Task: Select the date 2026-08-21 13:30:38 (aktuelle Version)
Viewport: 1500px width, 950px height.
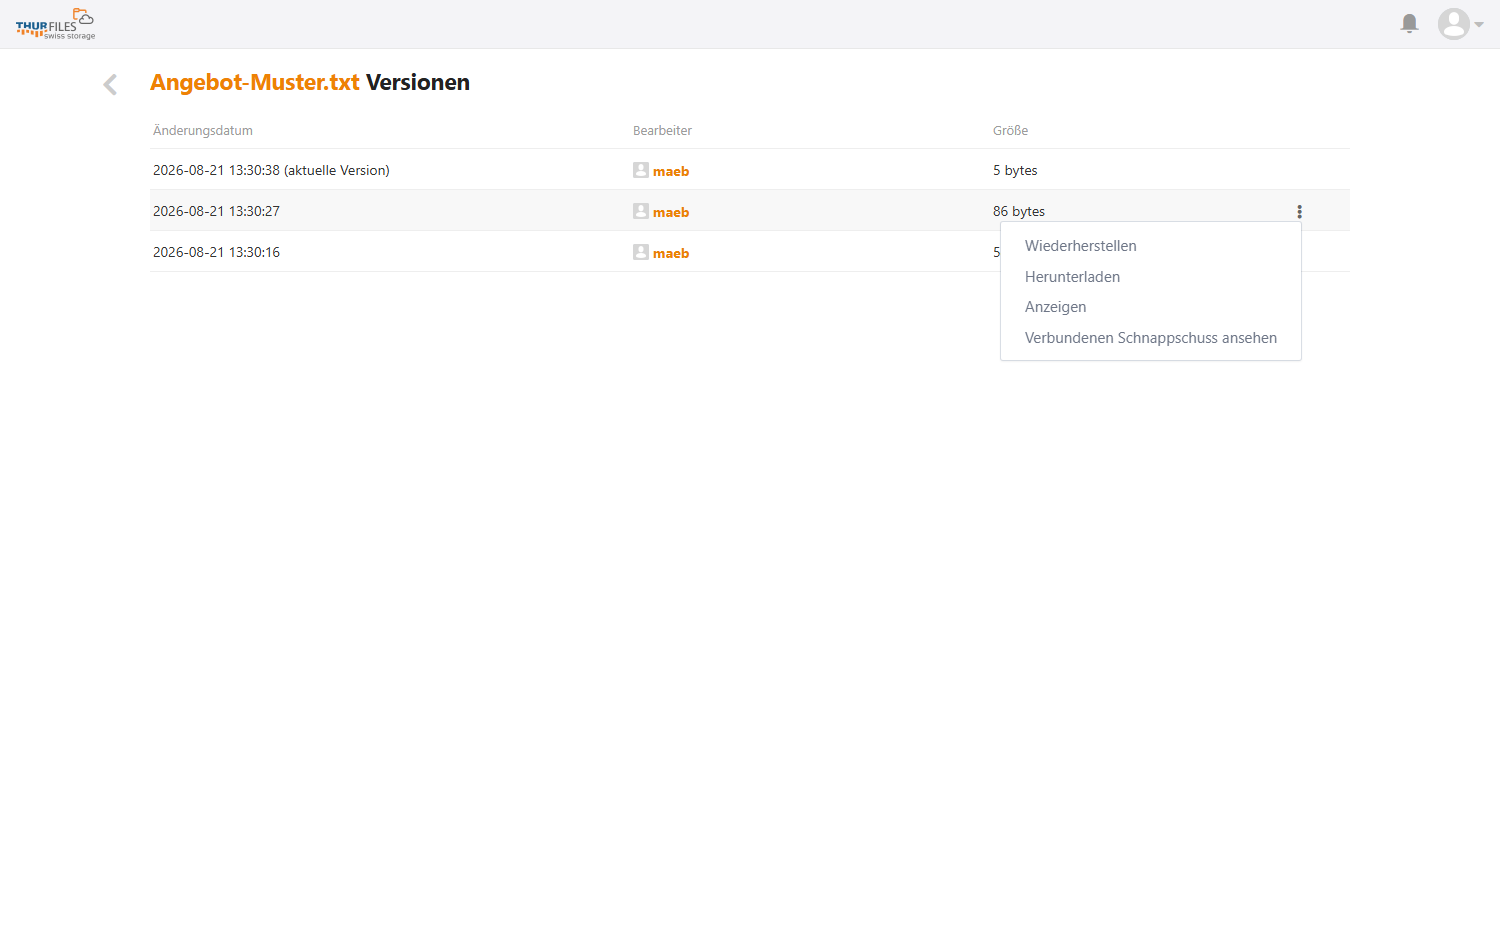Action: point(271,170)
